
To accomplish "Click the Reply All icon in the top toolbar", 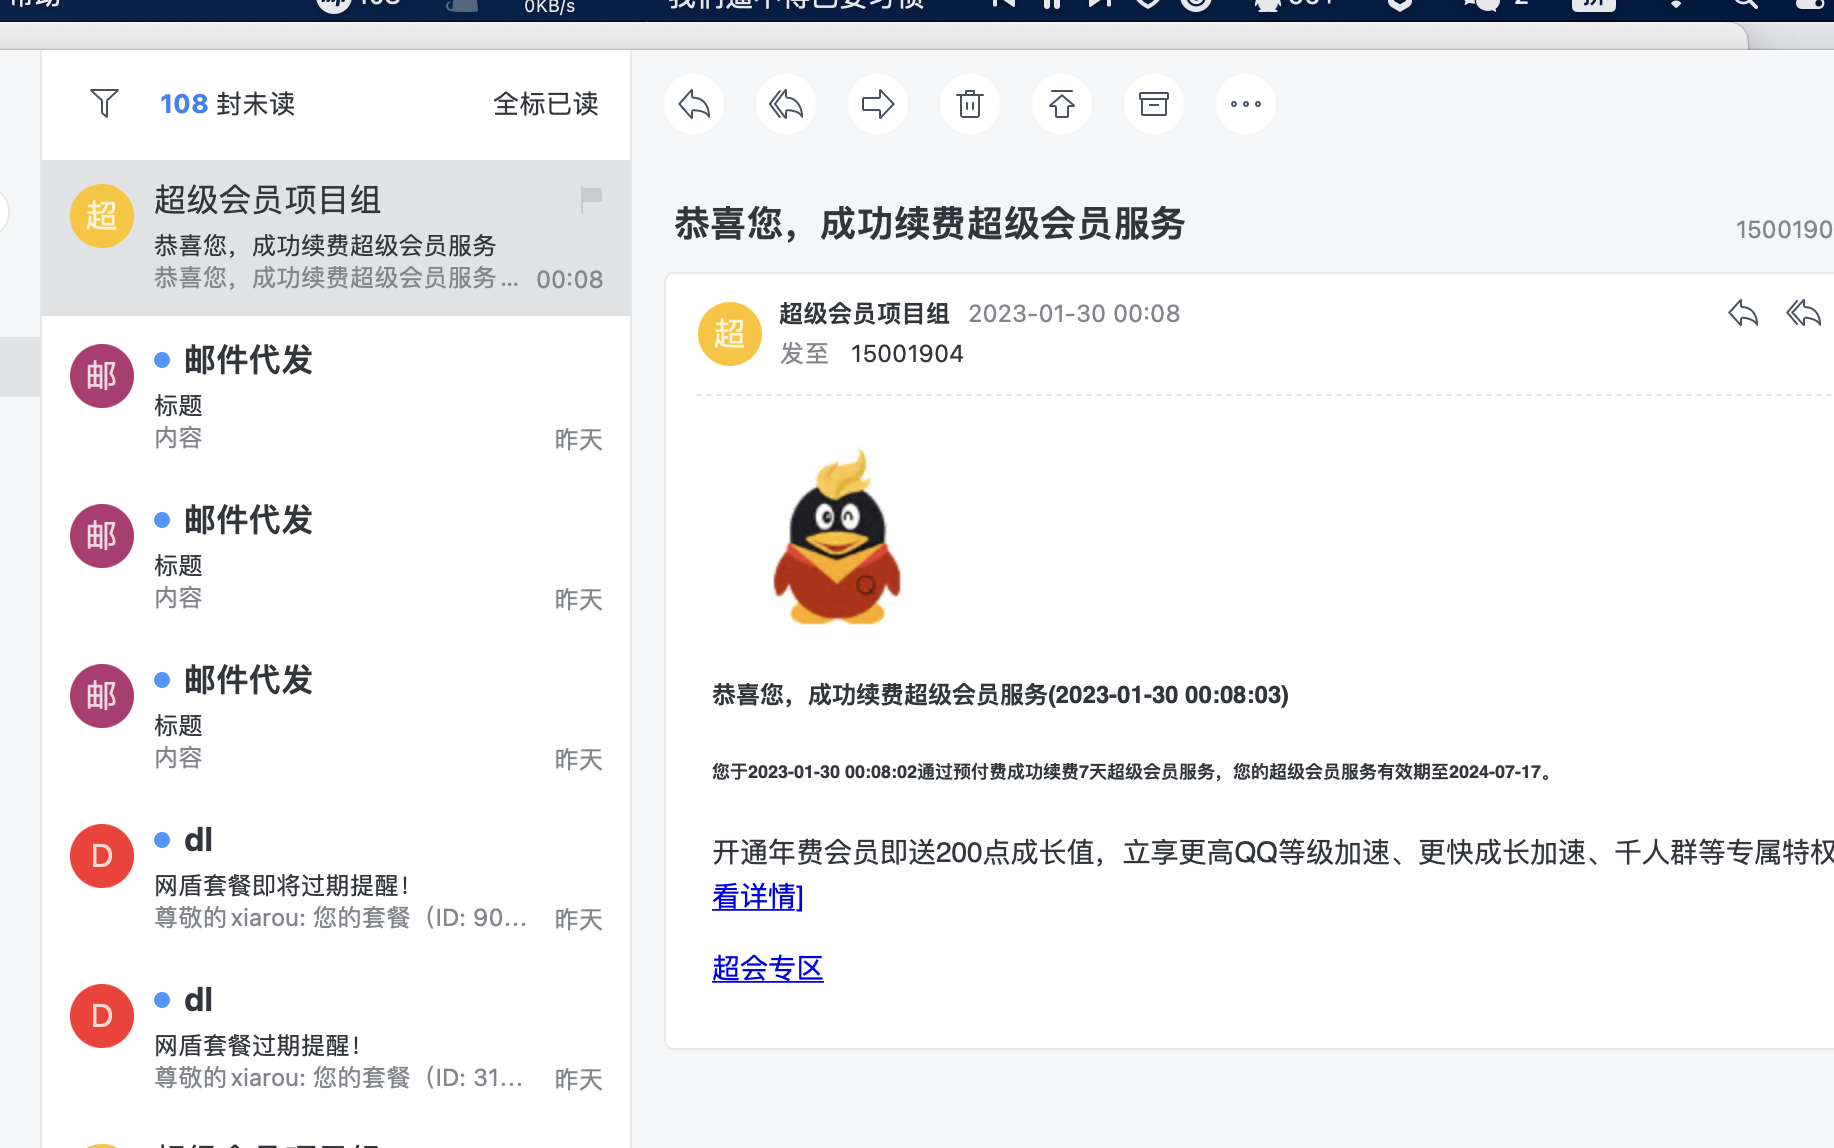I will pos(786,104).
